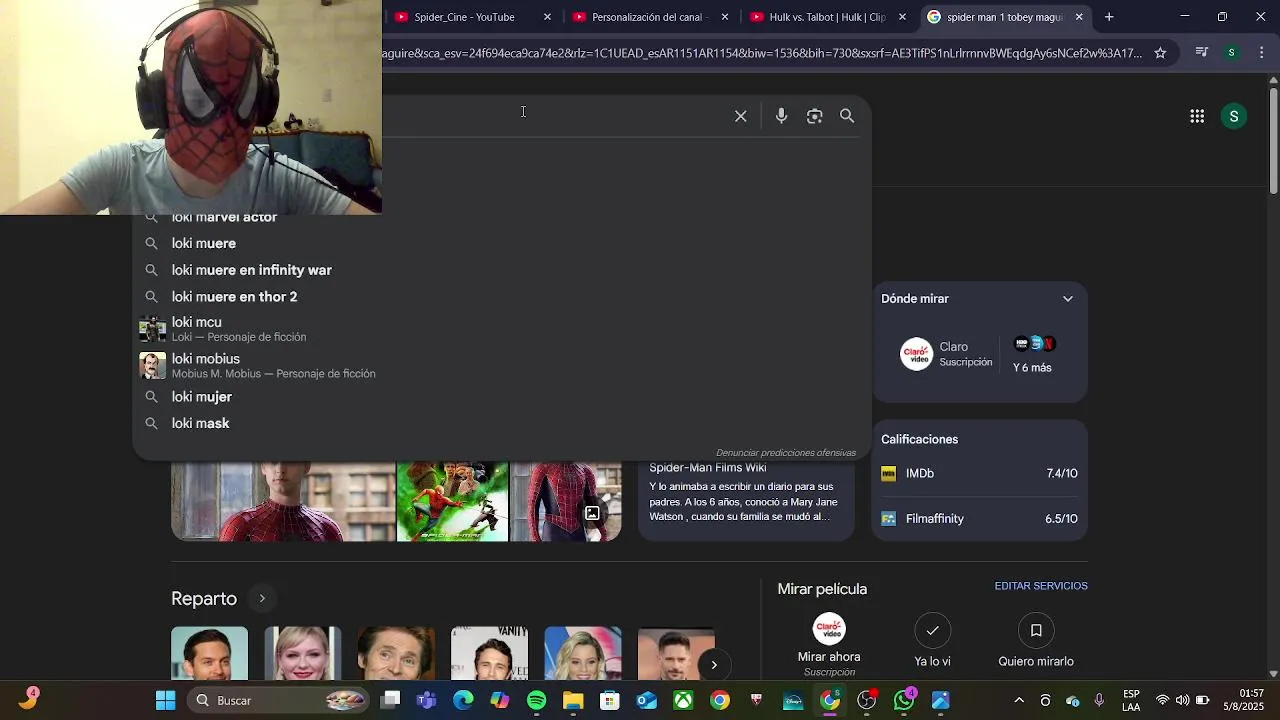Choose suggestion loki mcu
The height and width of the screenshot is (720, 1280).
238,329
